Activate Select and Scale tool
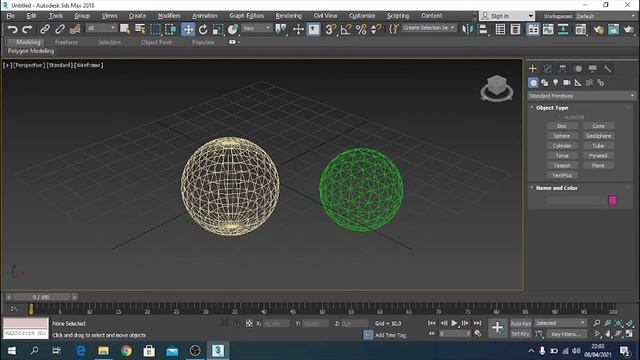This screenshot has height=360, width=640. coord(218,29)
